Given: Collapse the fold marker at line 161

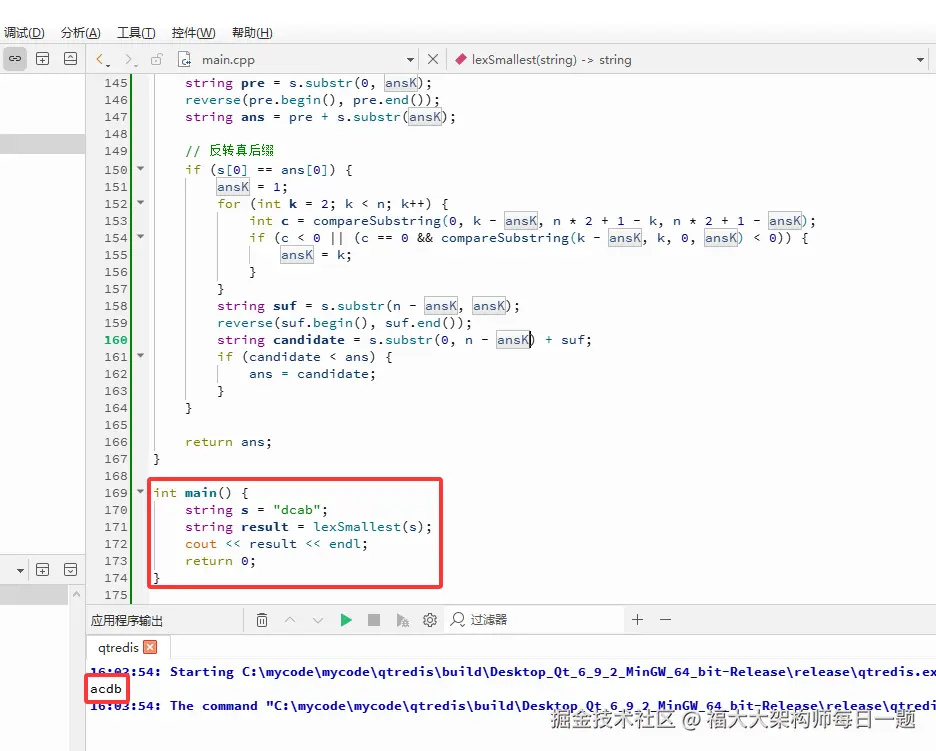Looking at the screenshot, I should (x=141, y=356).
